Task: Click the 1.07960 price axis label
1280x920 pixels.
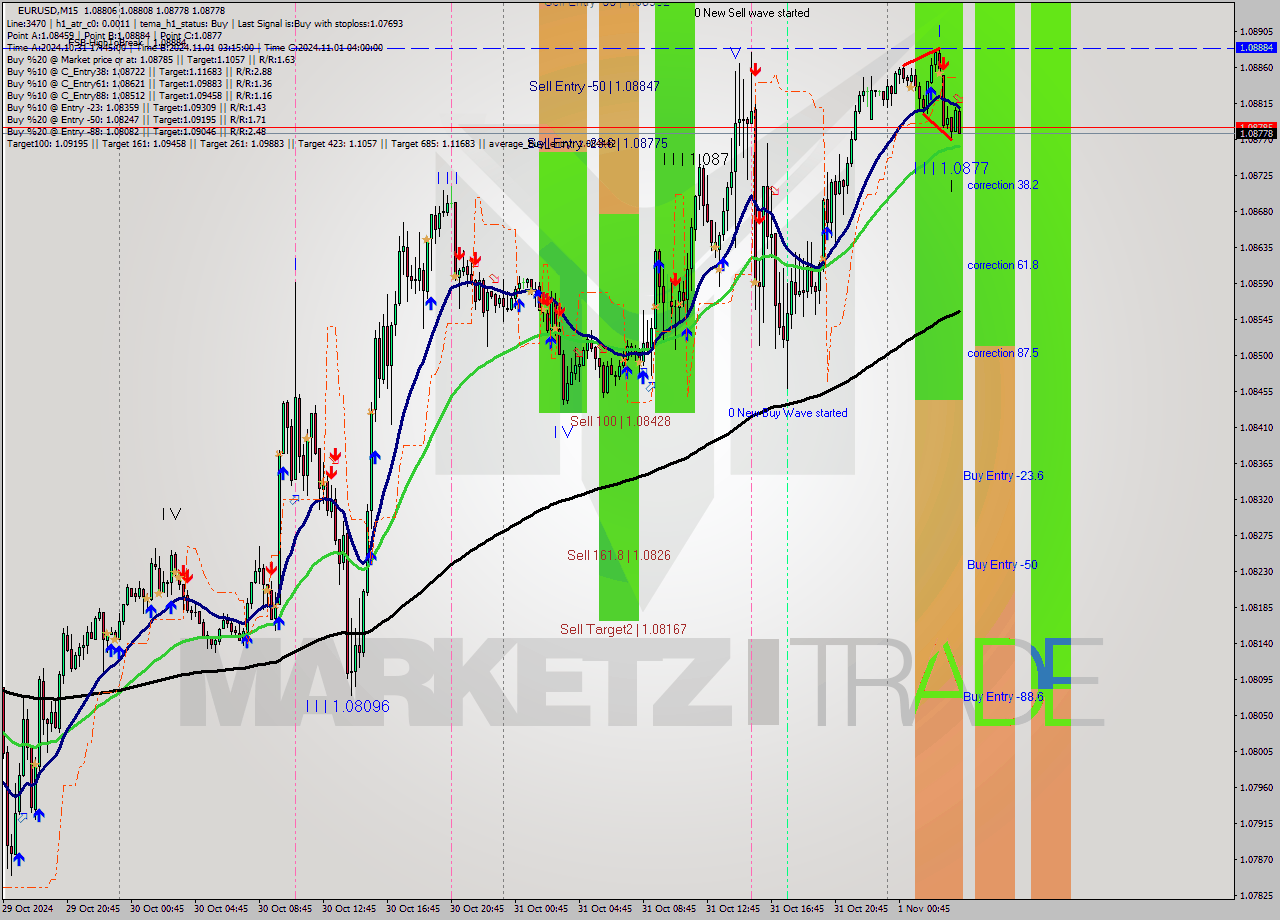Action: point(1256,788)
